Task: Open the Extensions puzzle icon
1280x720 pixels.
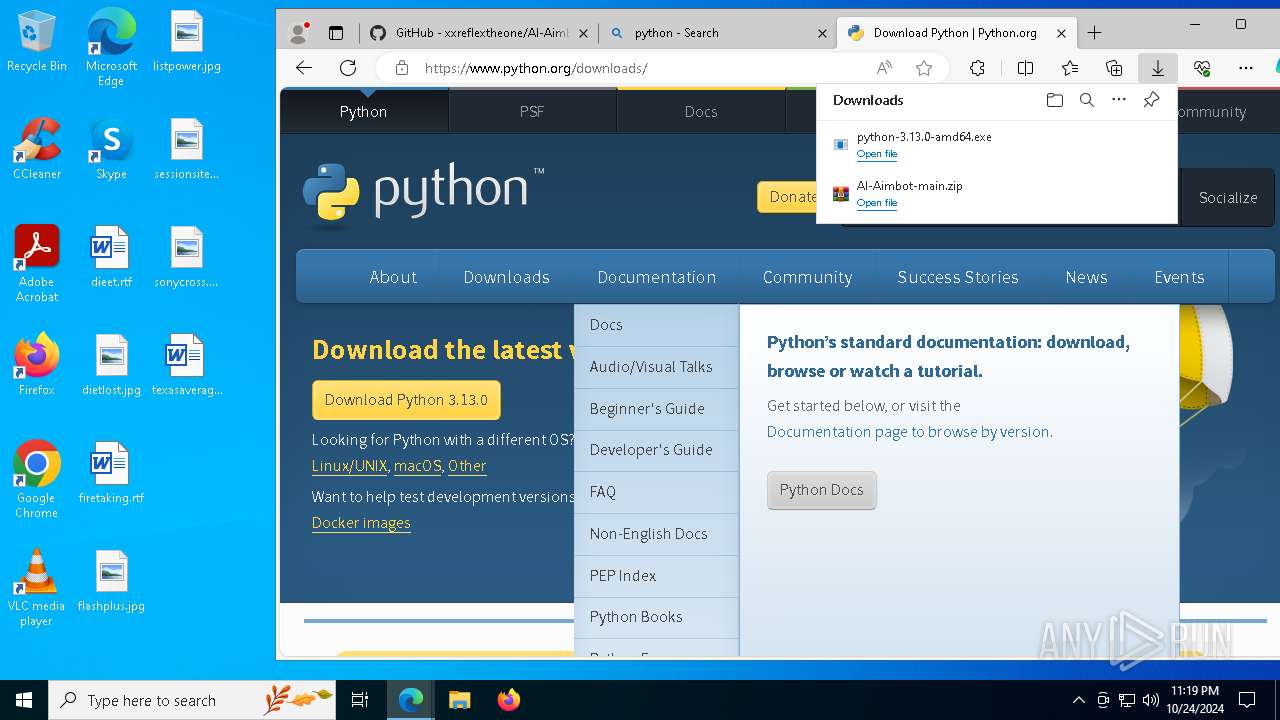Action: coord(977,68)
